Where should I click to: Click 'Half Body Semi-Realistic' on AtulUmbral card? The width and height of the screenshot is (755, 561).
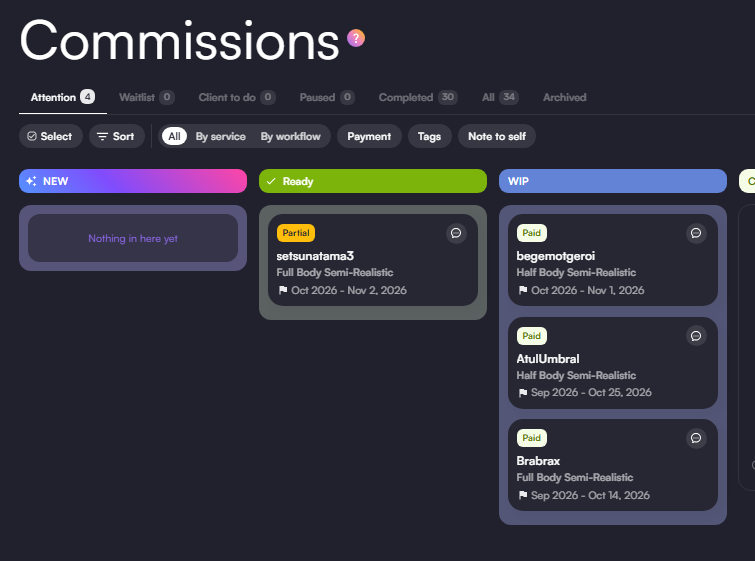[x=576, y=375]
